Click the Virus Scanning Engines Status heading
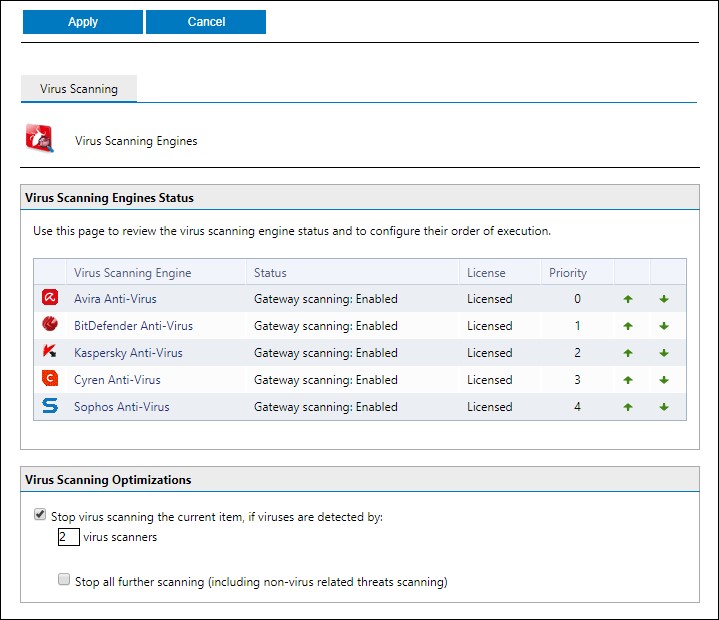This screenshot has width=719, height=620. (109, 198)
